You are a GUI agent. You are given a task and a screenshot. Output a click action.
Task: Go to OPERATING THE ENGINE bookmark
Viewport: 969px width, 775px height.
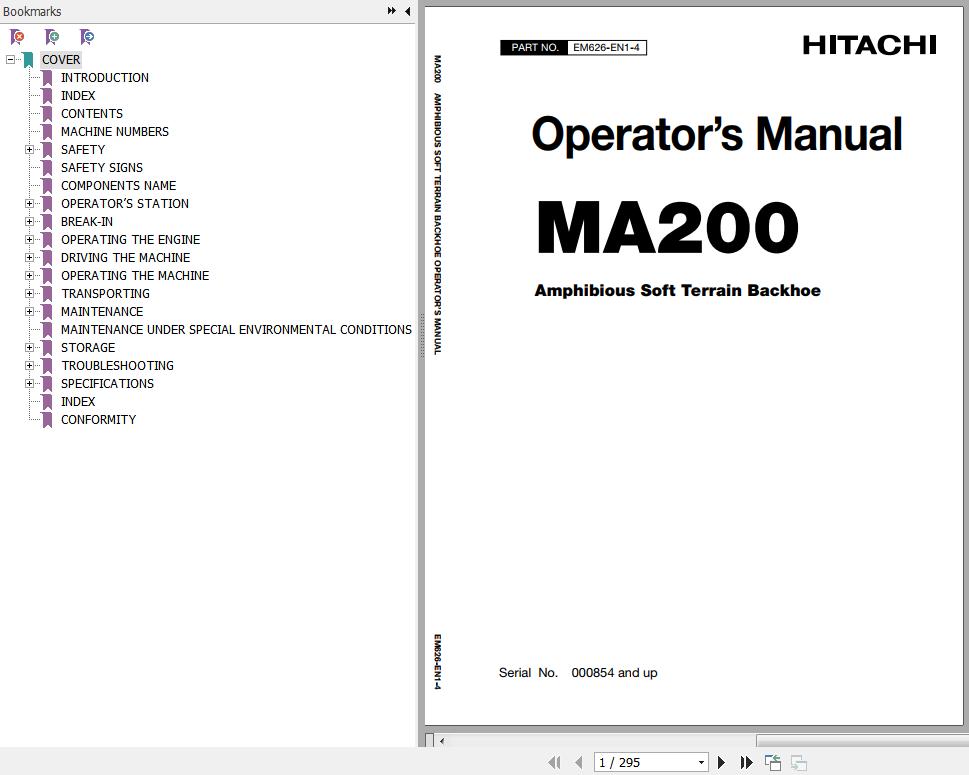click(130, 239)
